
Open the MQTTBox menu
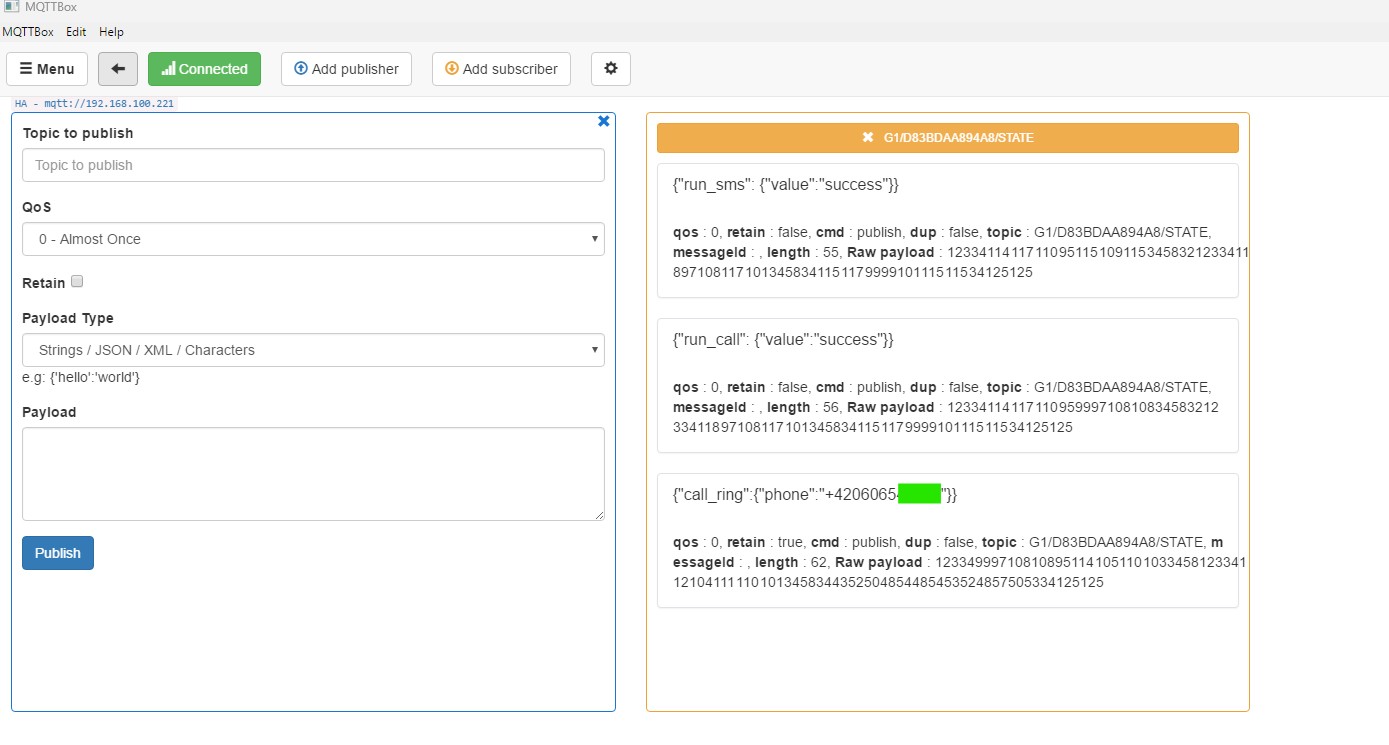28,32
